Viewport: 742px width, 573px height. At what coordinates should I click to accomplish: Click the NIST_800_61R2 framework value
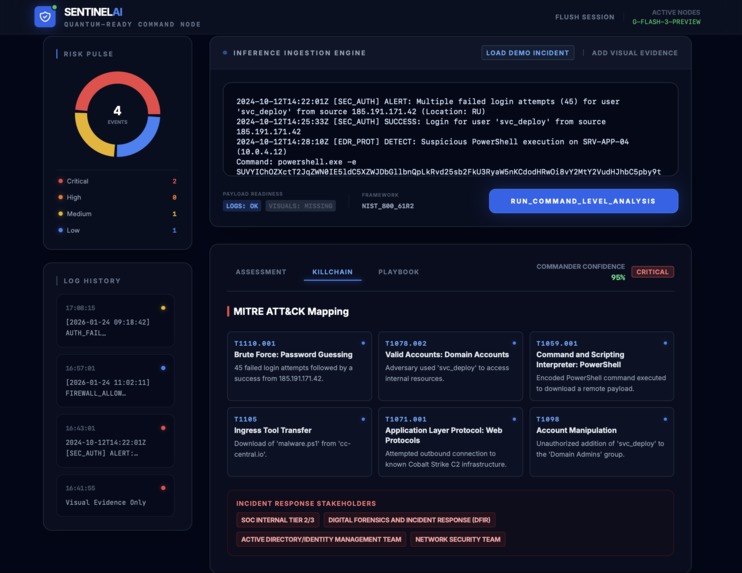(x=388, y=206)
